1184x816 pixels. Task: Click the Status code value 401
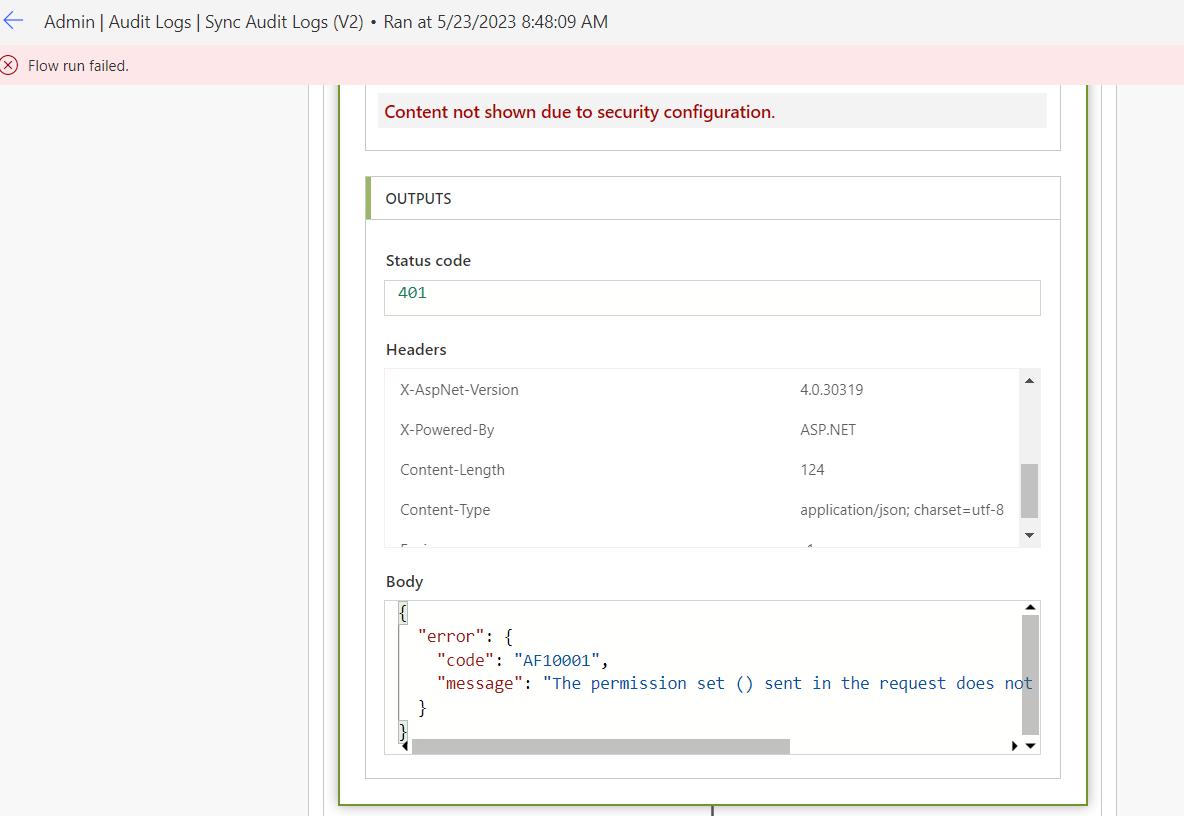click(412, 292)
